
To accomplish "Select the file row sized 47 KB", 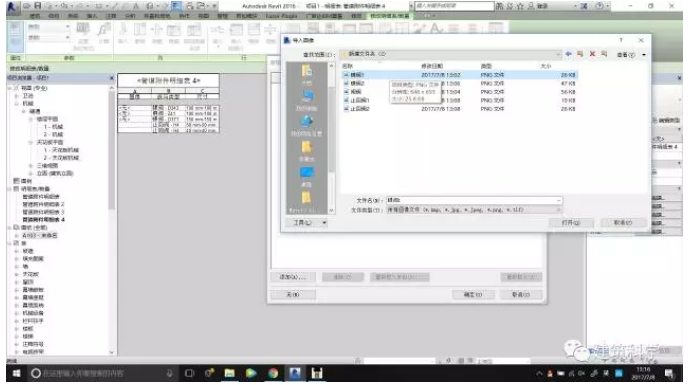I will point(459,83).
